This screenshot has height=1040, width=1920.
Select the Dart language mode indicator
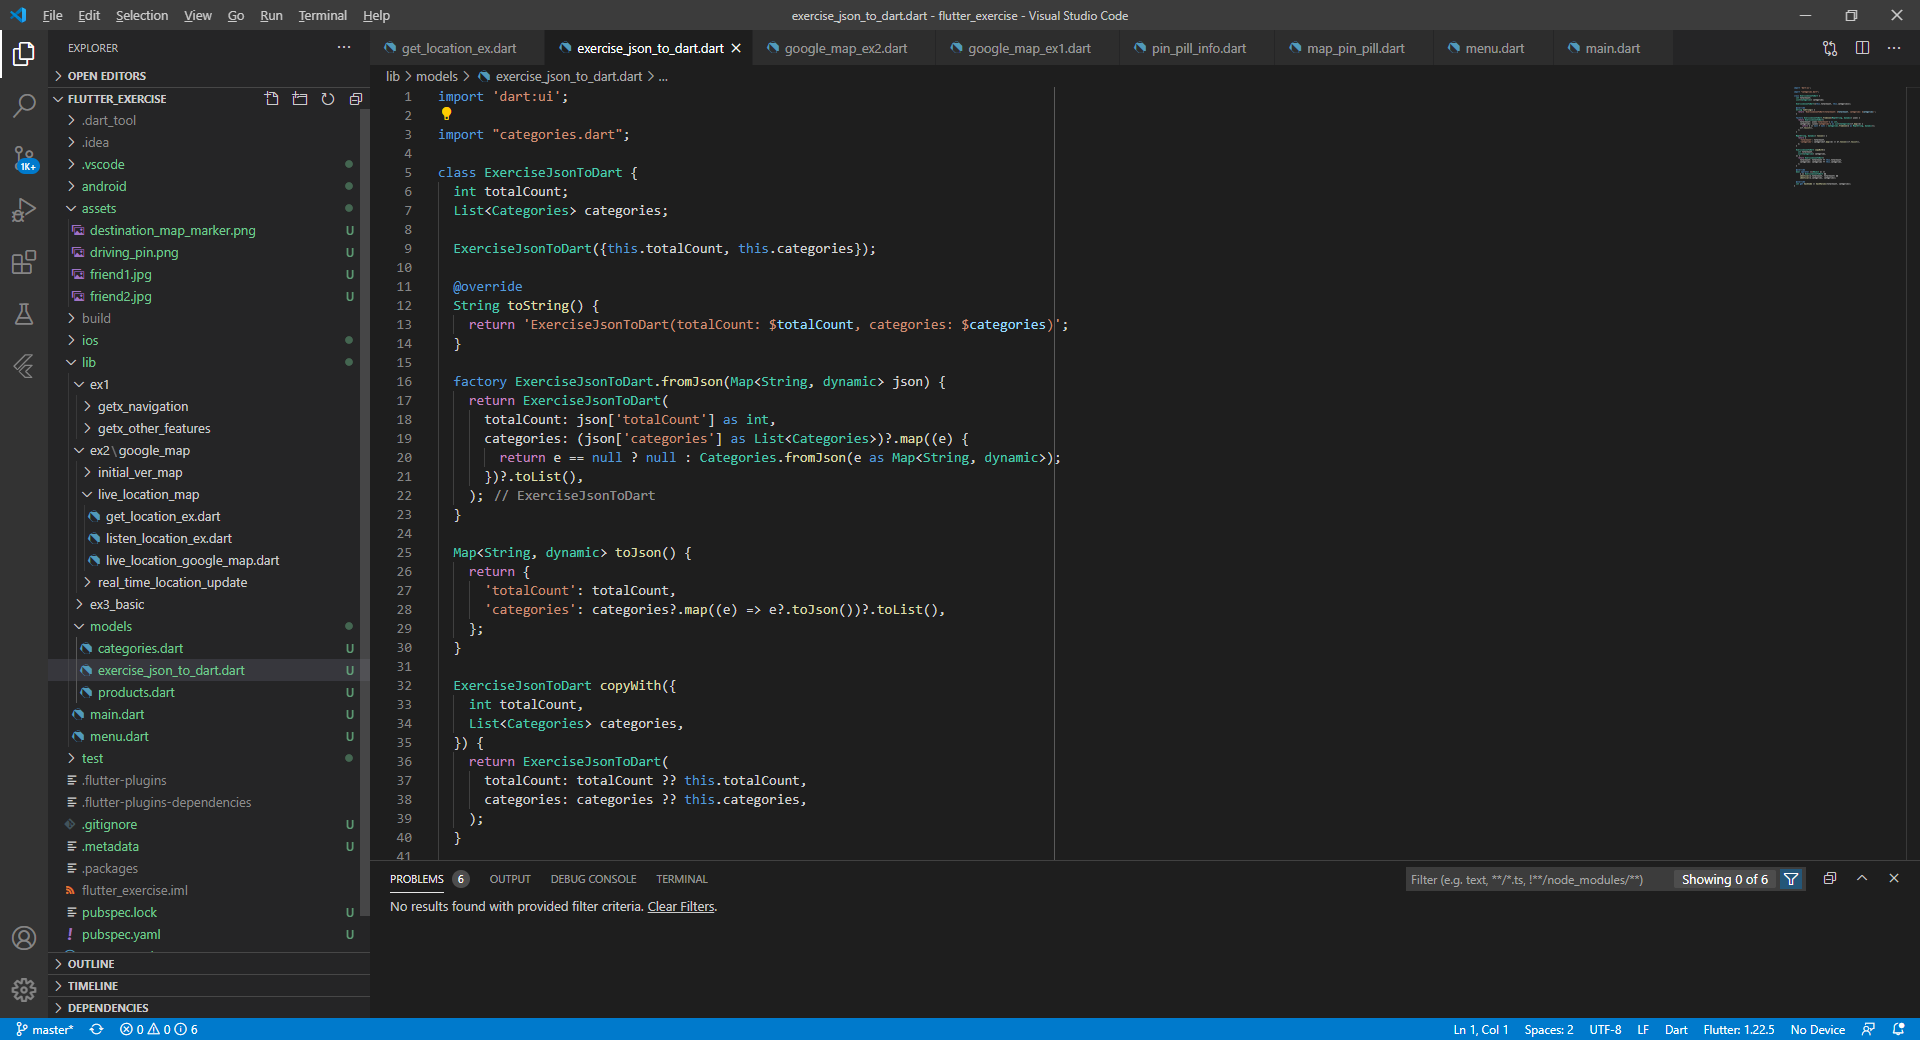(x=1675, y=1029)
